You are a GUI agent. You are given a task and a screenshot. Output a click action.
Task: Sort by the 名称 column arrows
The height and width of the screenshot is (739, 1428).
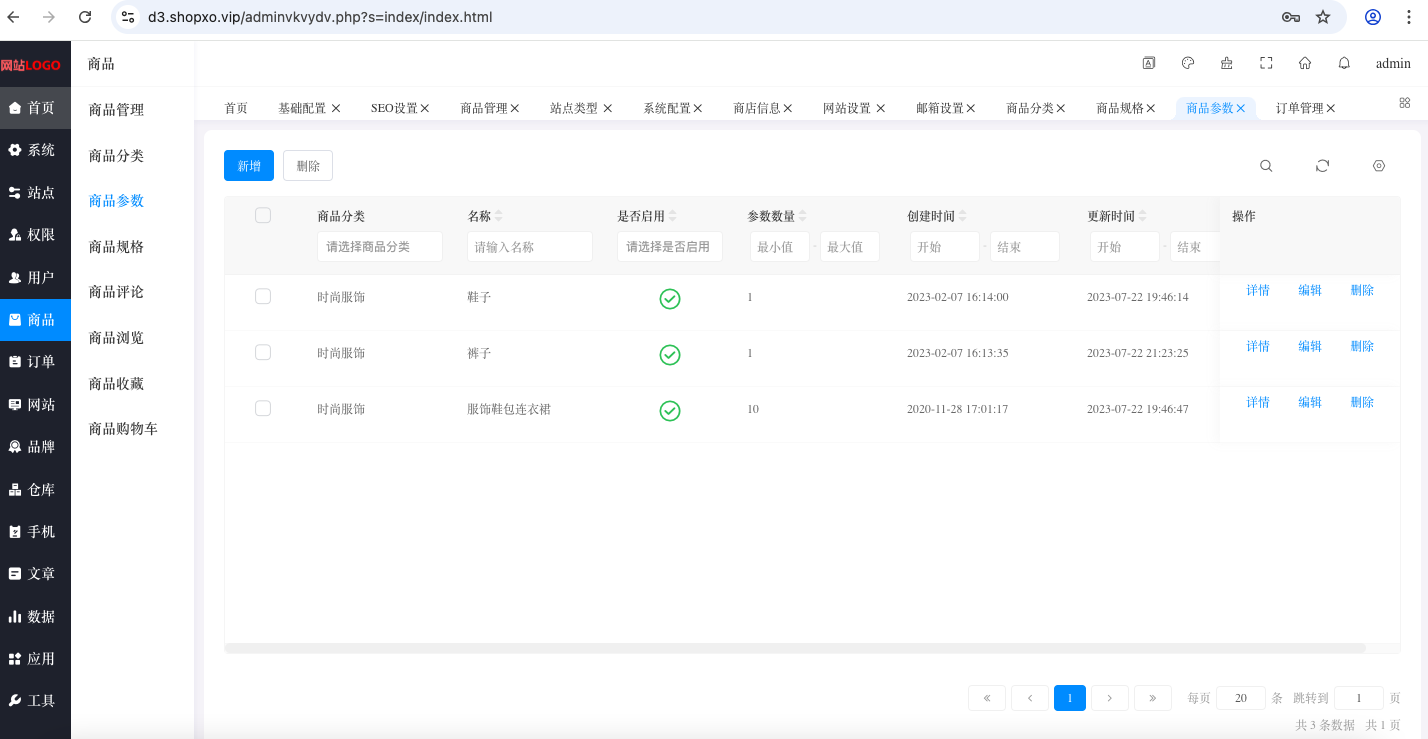coord(499,216)
